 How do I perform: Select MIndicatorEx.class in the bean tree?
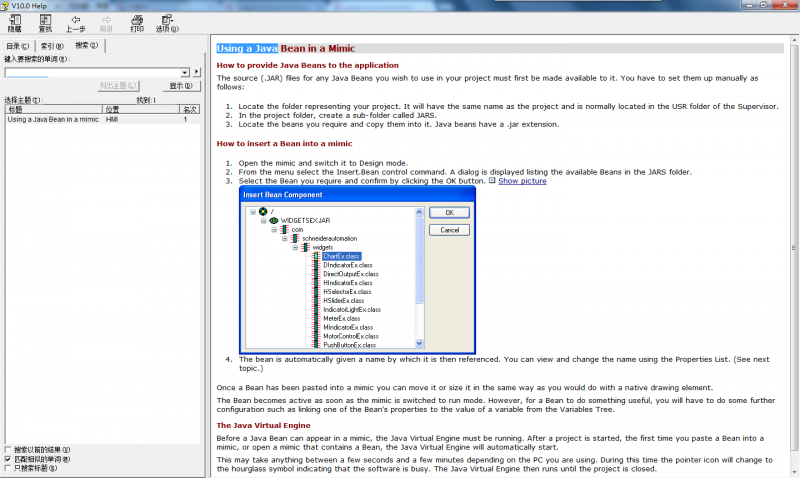[x=348, y=328]
